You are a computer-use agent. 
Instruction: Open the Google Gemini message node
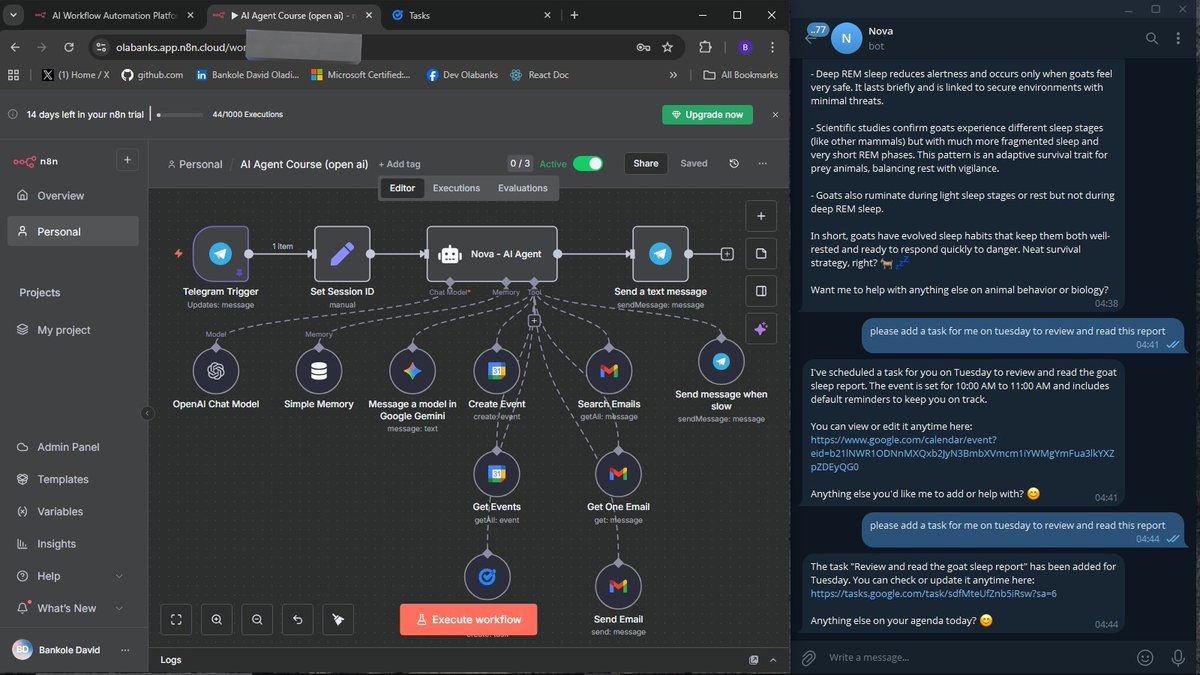[x=412, y=371]
